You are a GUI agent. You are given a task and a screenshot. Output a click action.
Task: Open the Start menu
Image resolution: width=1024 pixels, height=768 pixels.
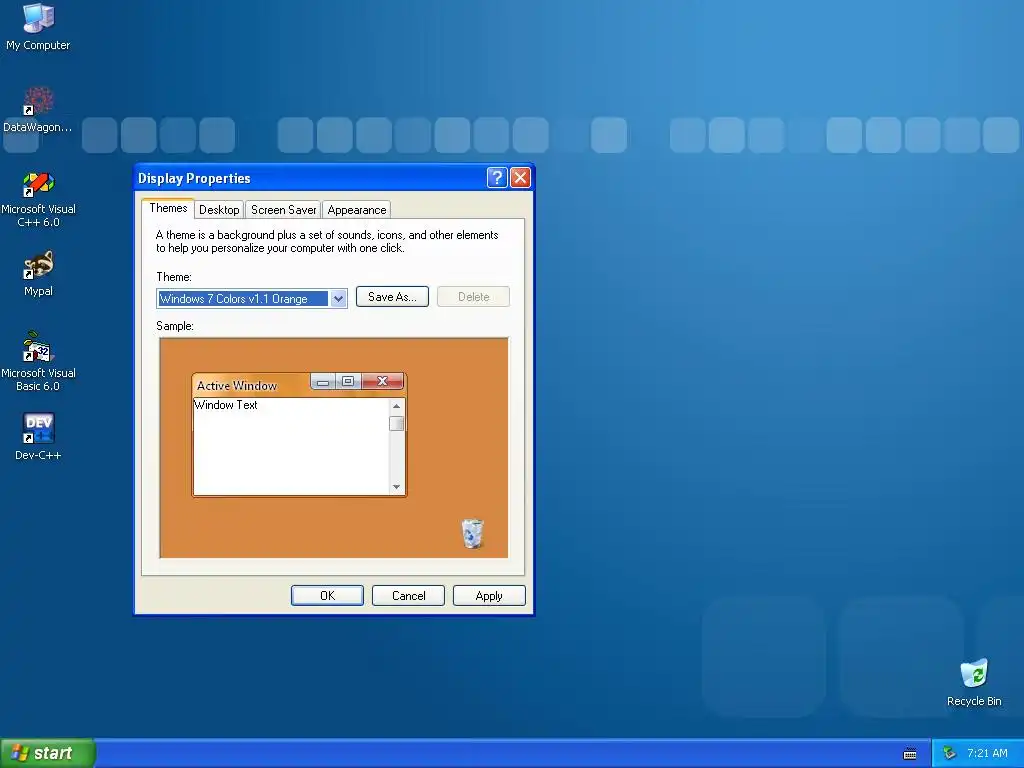tap(48, 753)
